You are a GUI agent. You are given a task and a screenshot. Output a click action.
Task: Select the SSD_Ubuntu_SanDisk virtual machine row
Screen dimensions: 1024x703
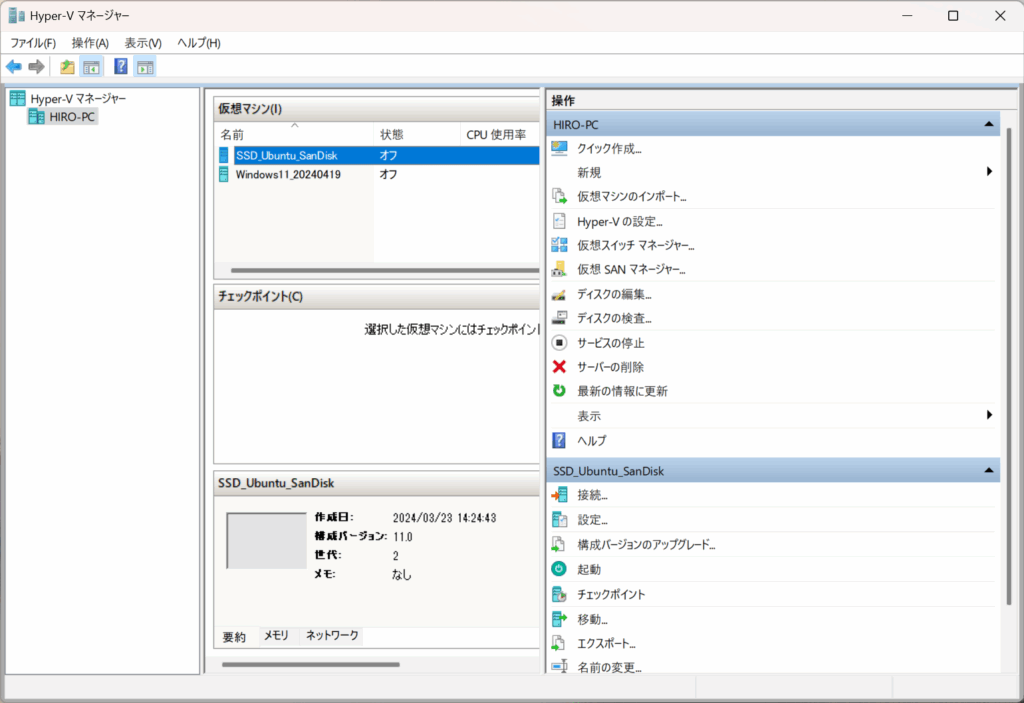(x=379, y=155)
